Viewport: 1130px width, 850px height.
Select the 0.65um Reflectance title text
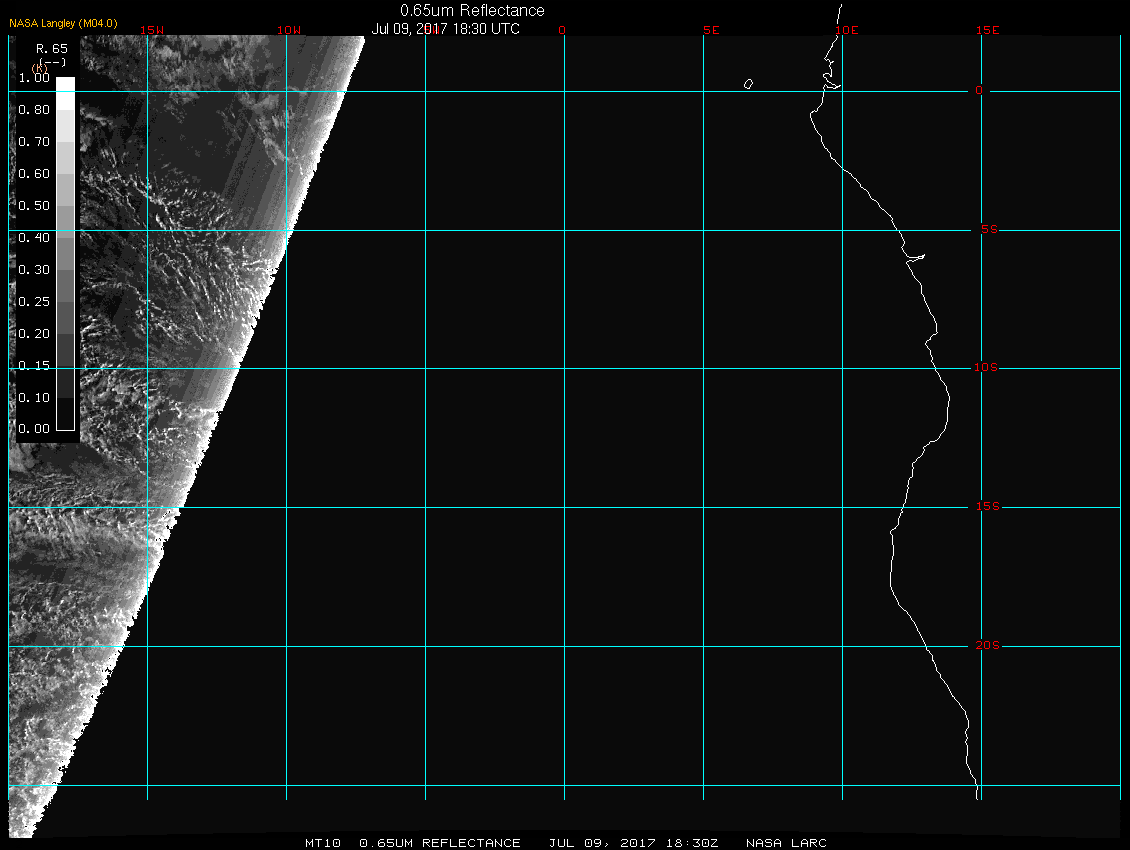(x=472, y=10)
